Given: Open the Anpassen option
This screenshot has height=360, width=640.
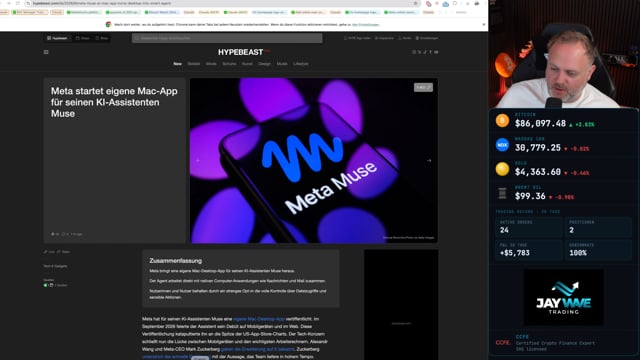Looking at the screenshot, I should (x=384, y=38).
